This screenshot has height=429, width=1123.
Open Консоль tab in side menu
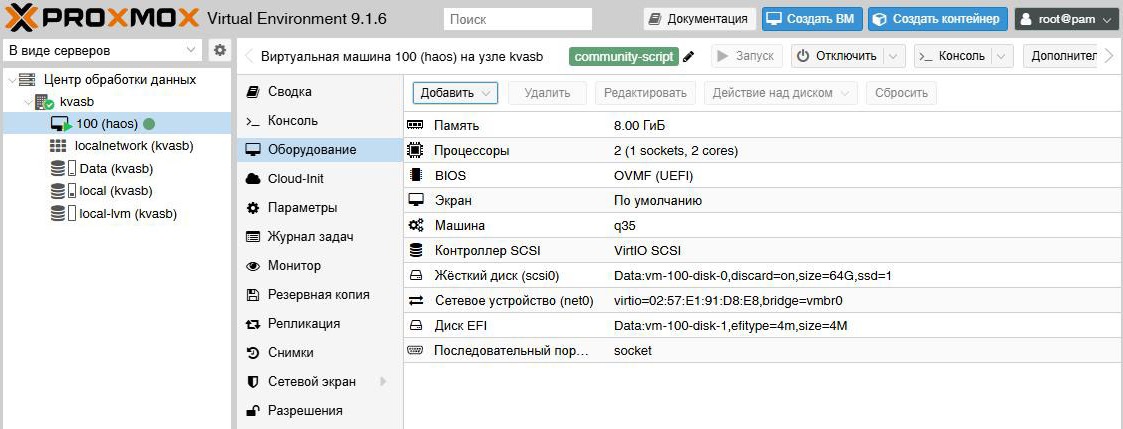coord(319,120)
